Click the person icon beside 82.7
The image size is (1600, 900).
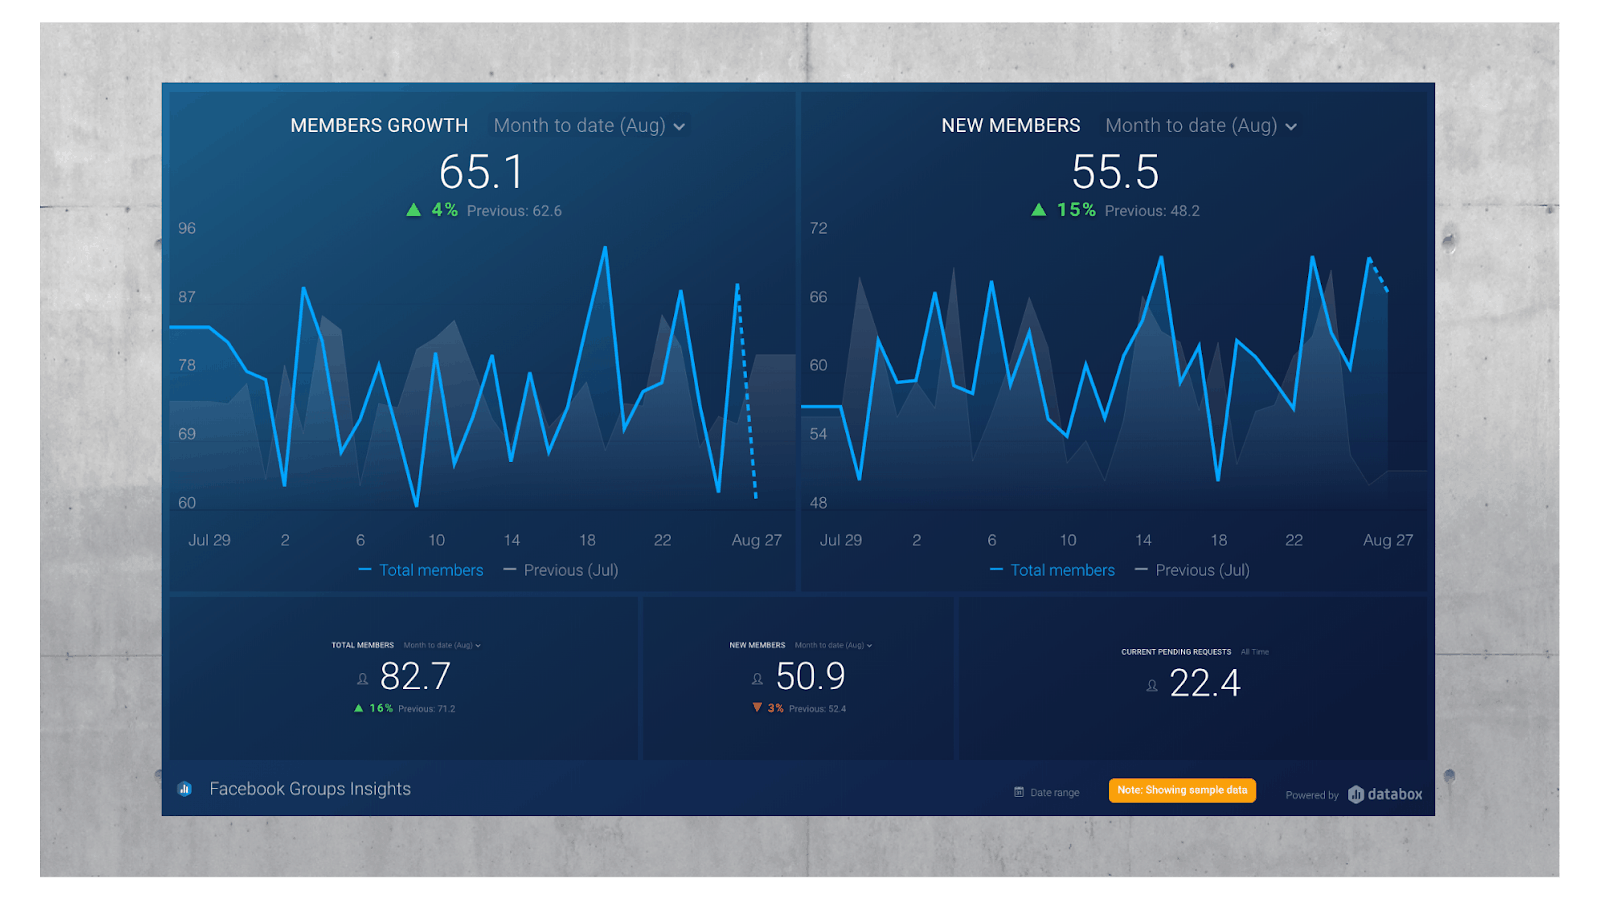[x=363, y=679]
